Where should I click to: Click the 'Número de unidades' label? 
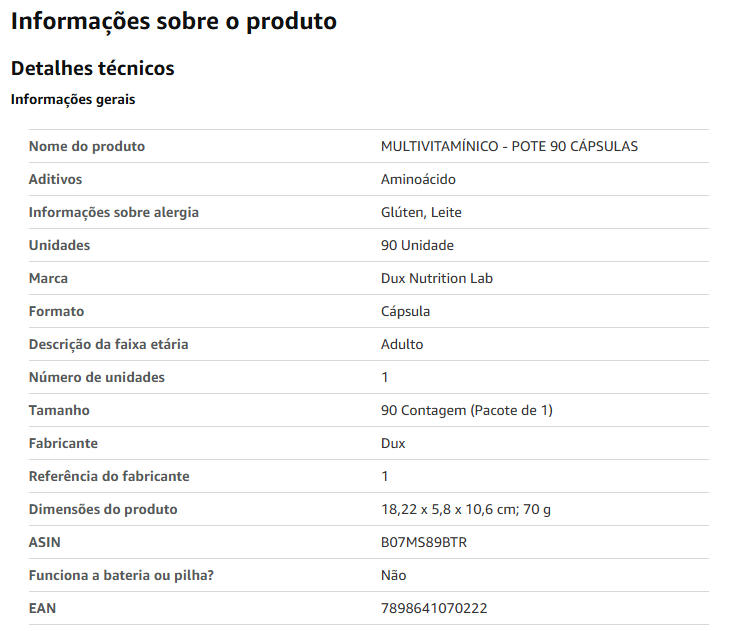click(x=97, y=377)
